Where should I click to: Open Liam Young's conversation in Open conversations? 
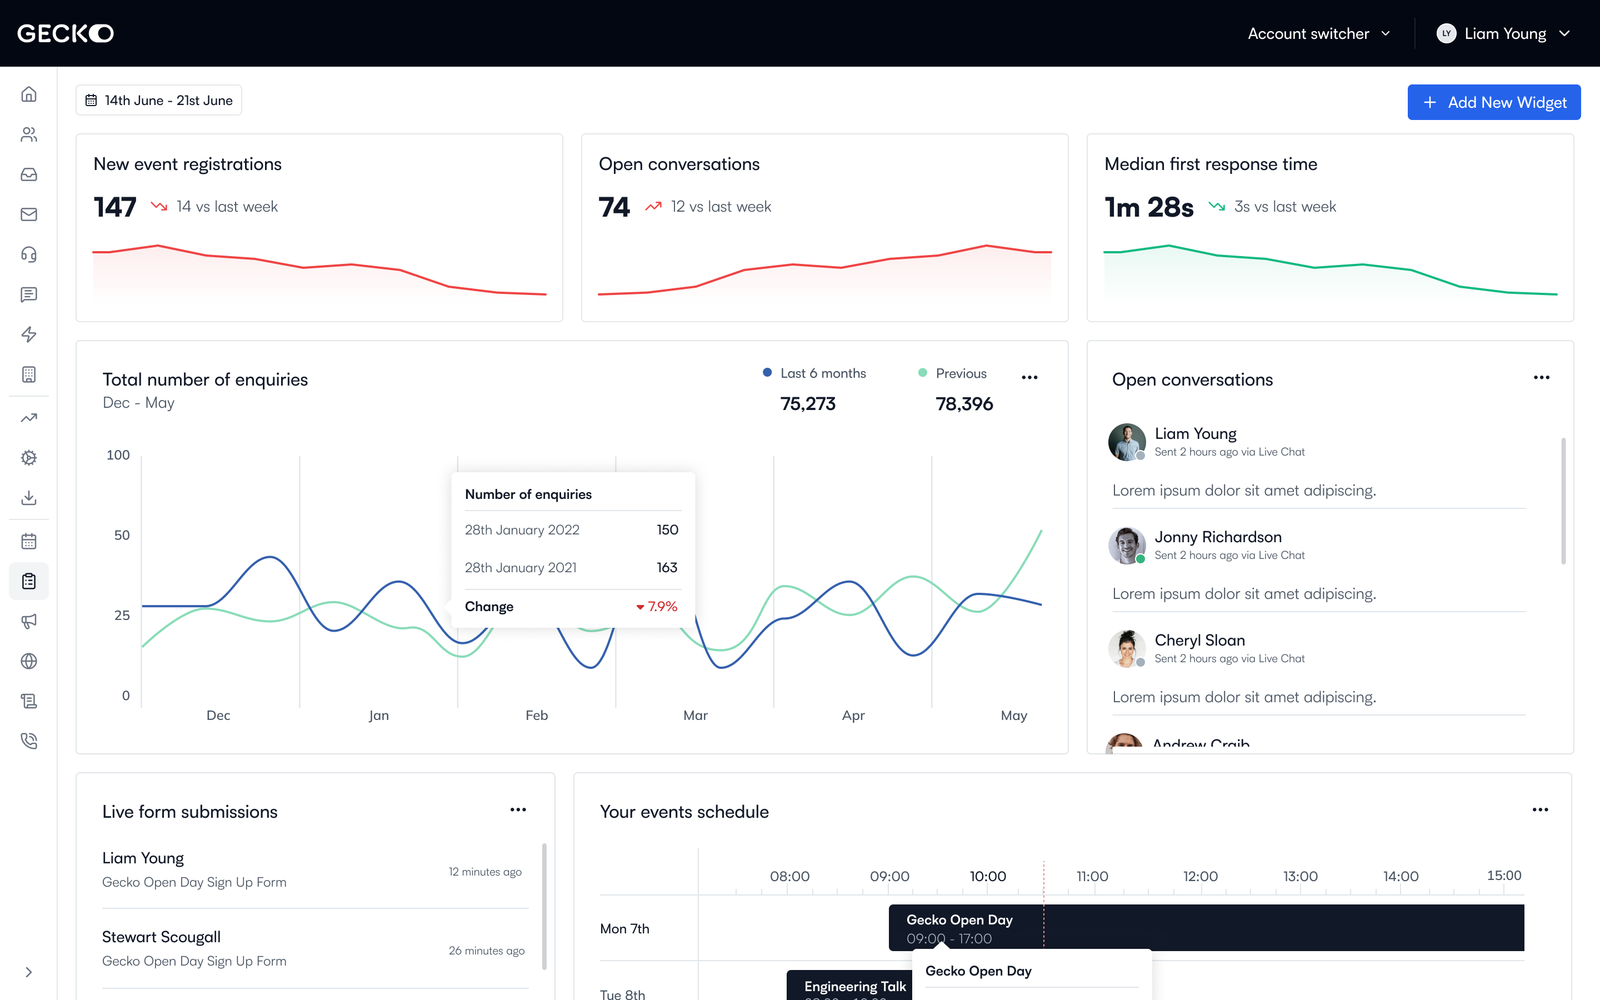1318,465
